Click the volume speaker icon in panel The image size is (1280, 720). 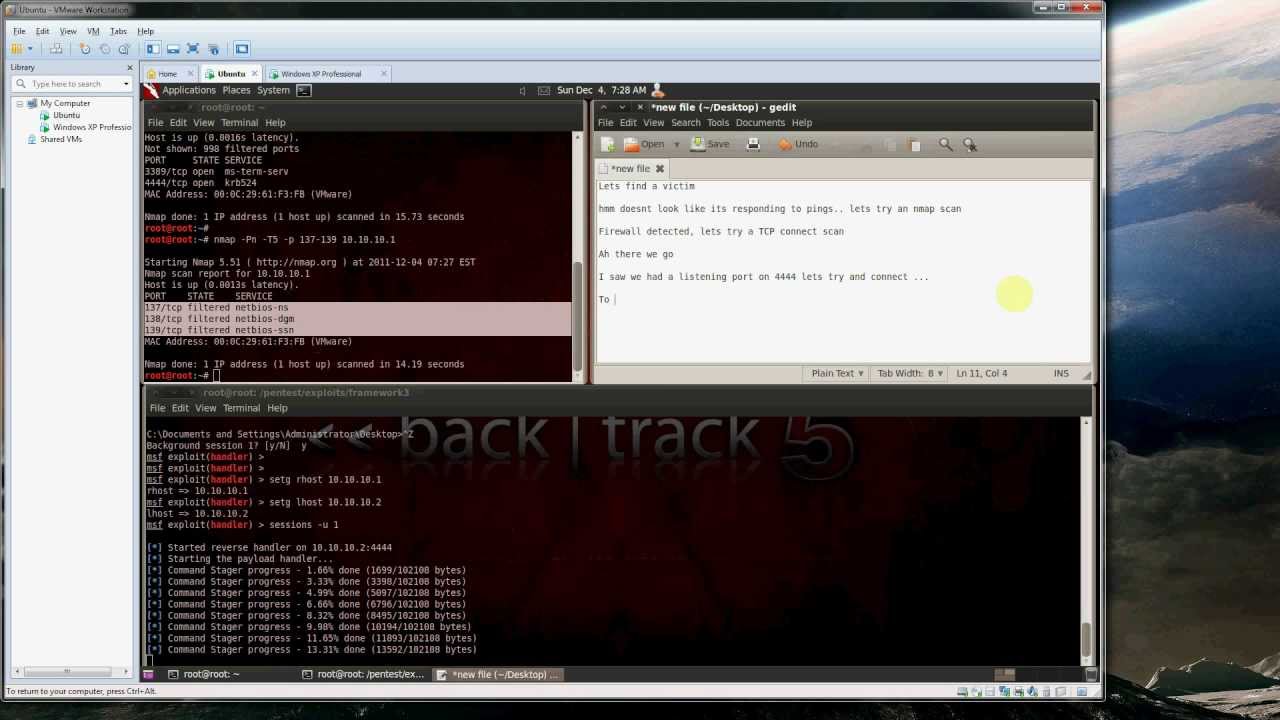[523, 90]
